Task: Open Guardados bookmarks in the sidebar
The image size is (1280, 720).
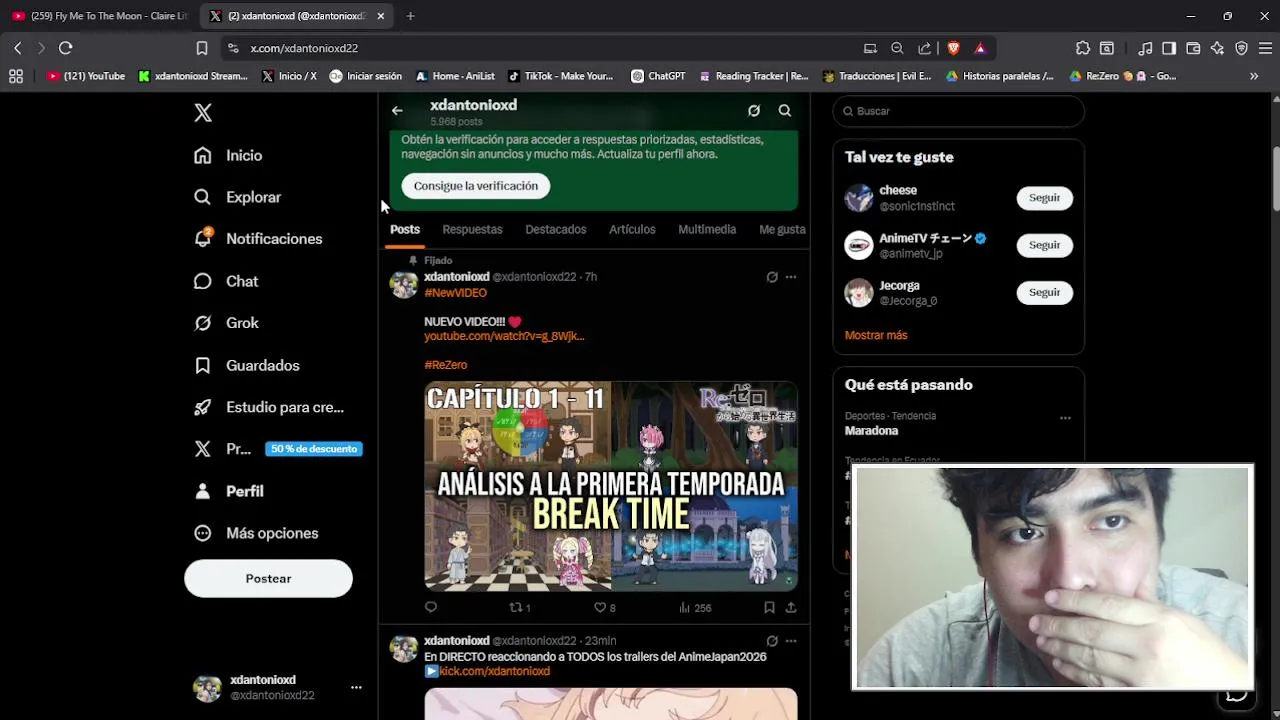Action: click(247, 365)
